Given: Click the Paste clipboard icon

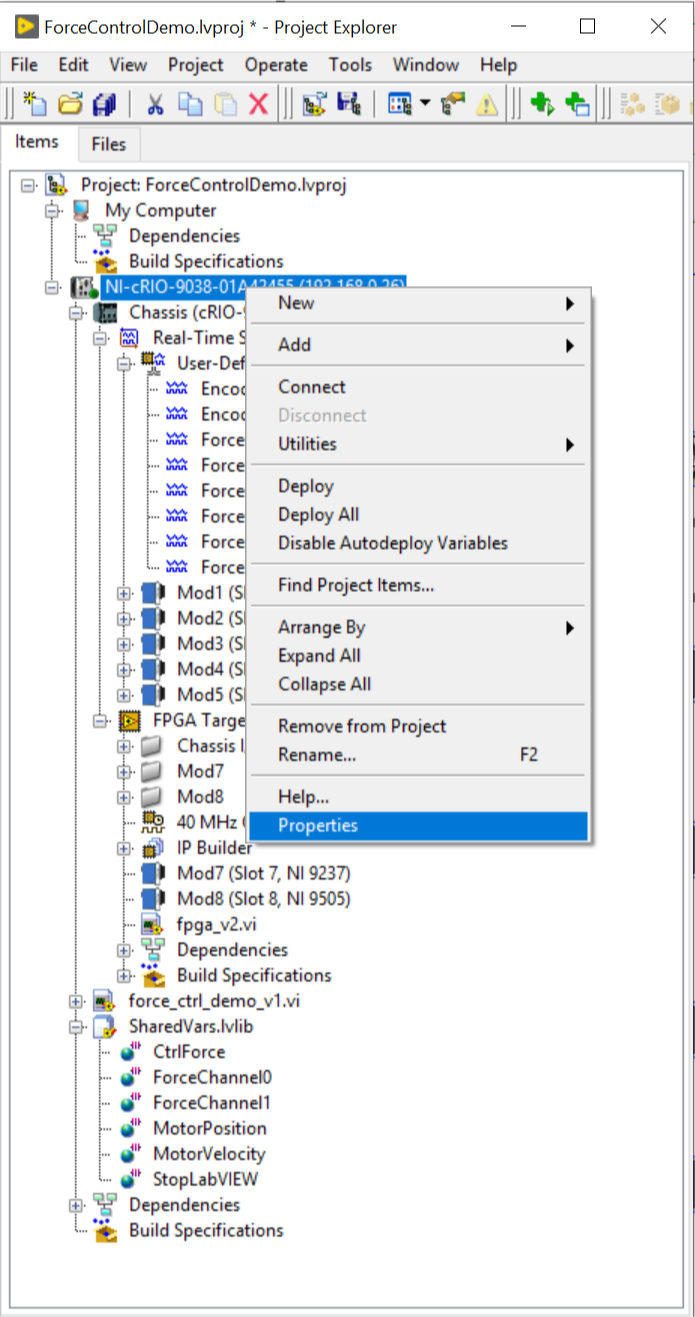Looking at the screenshot, I should coord(225,103).
